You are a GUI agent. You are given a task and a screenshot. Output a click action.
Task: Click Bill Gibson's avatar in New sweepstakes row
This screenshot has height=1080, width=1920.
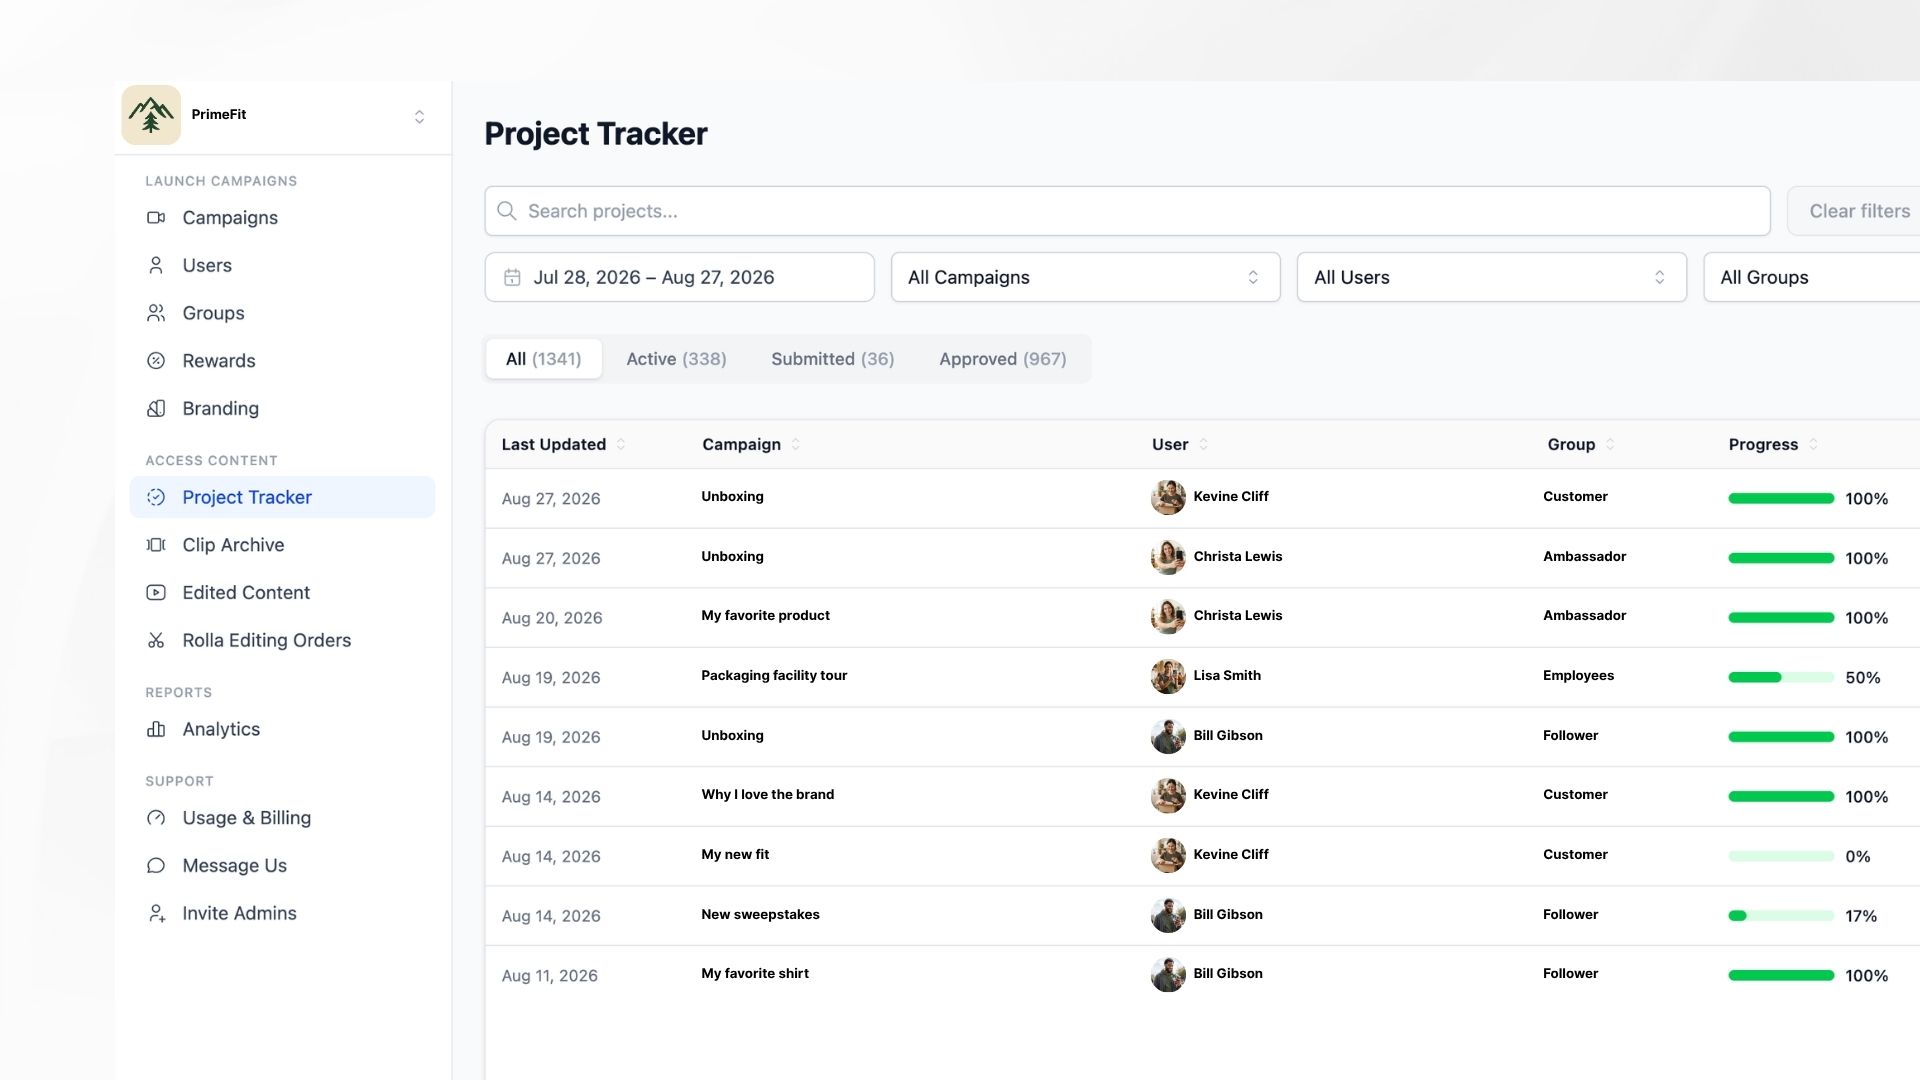point(1168,915)
